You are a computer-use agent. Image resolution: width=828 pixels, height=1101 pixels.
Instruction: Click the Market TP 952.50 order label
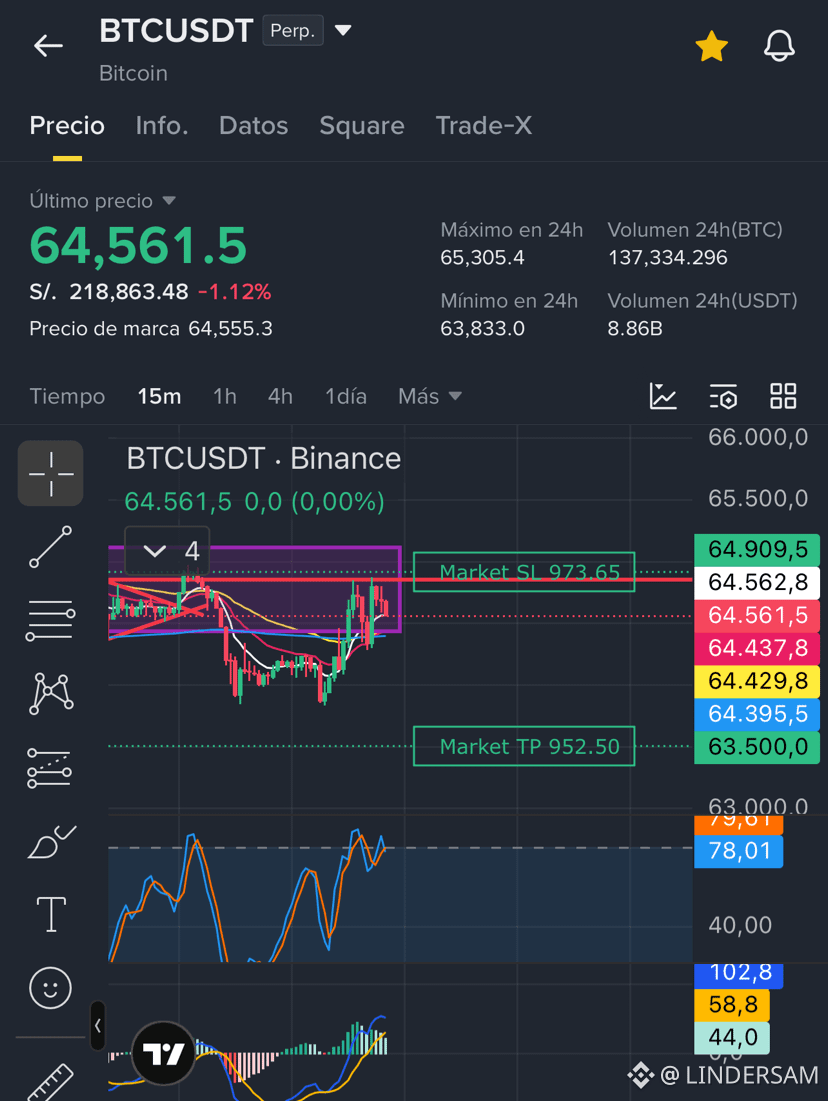(524, 746)
